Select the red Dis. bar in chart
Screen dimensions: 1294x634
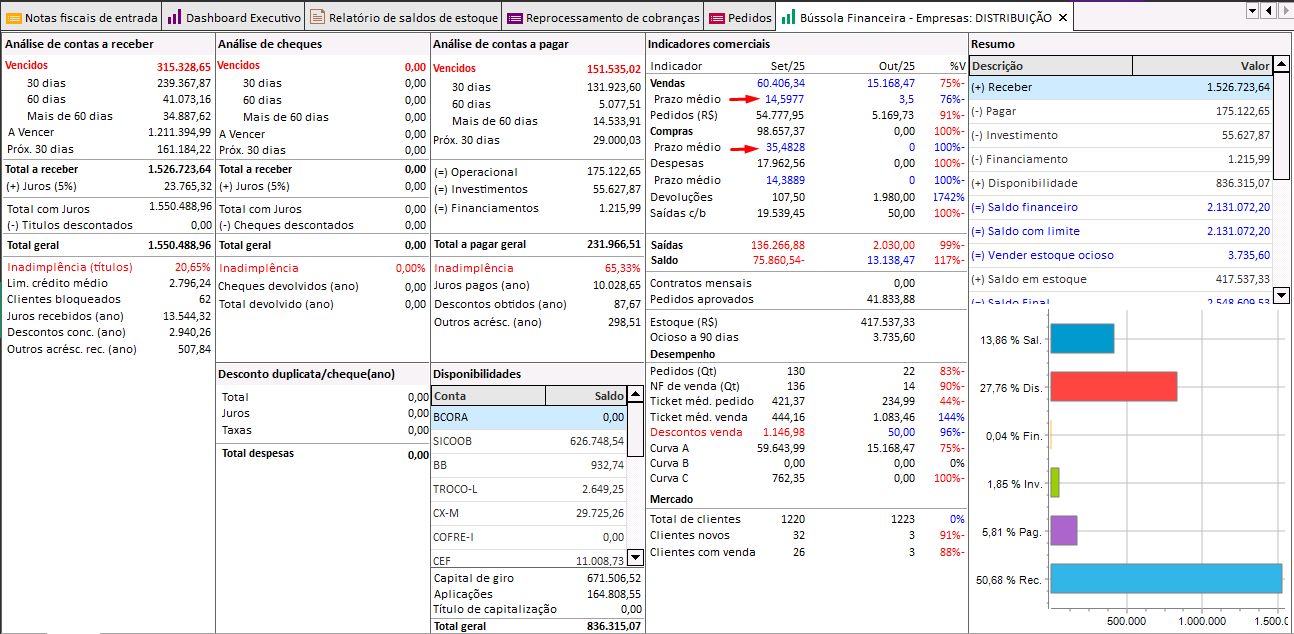point(1113,386)
